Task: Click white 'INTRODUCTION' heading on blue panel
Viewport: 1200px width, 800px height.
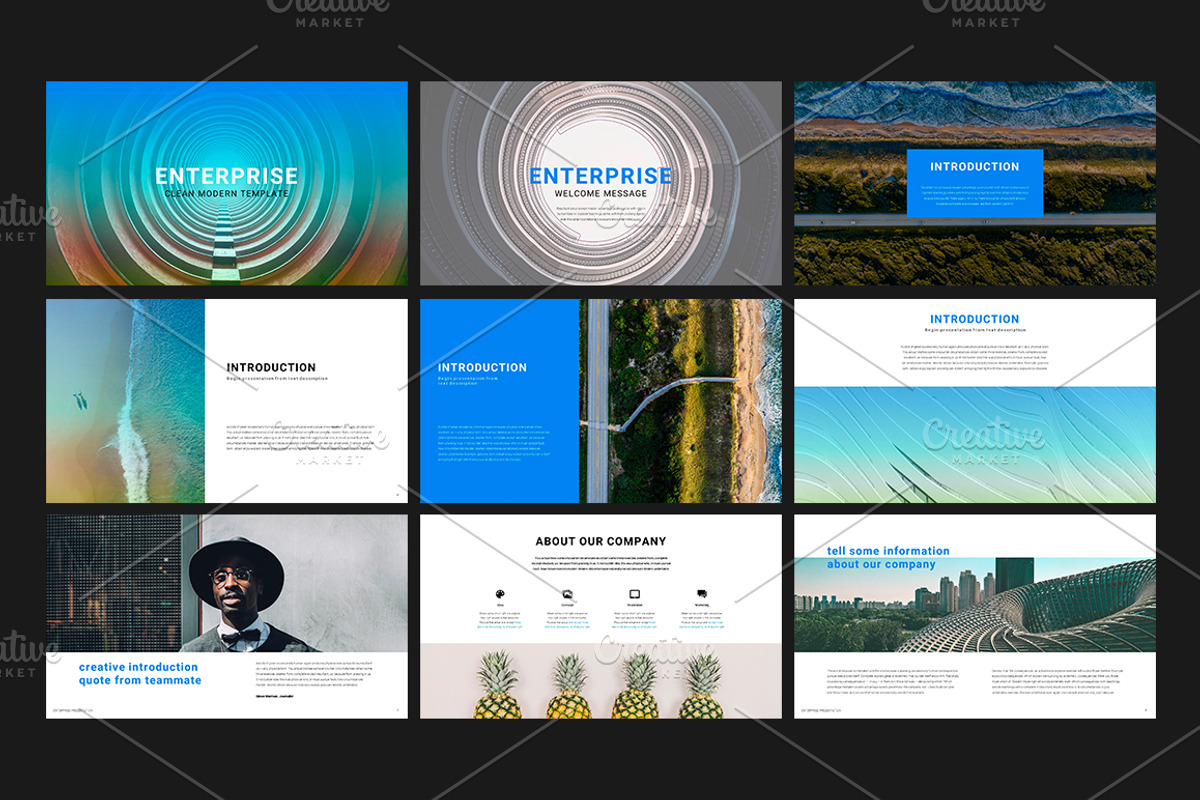Action: tap(482, 367)
